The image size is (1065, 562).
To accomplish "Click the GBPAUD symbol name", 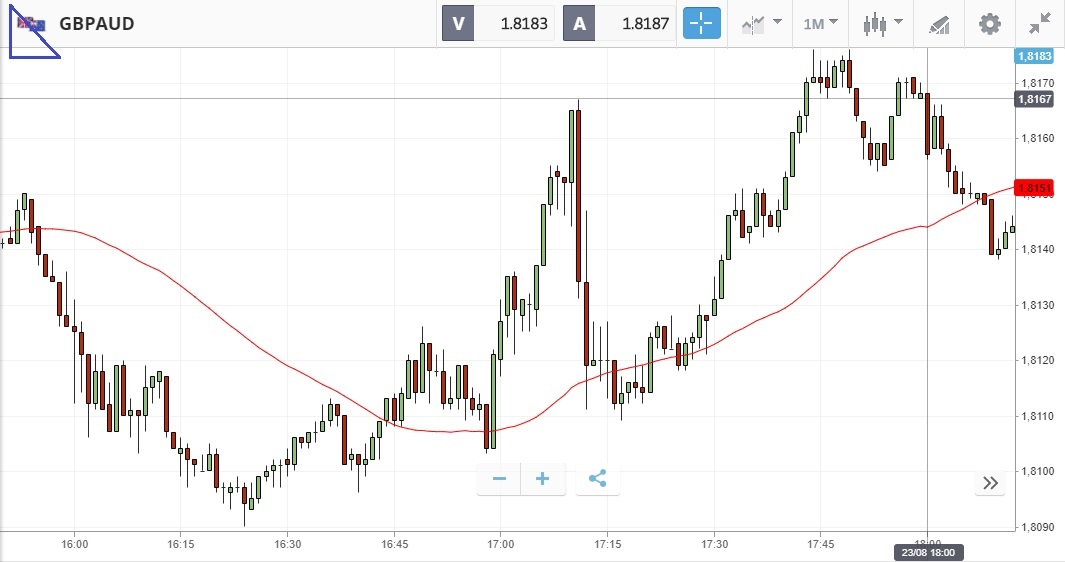I will tap(97, 23).
